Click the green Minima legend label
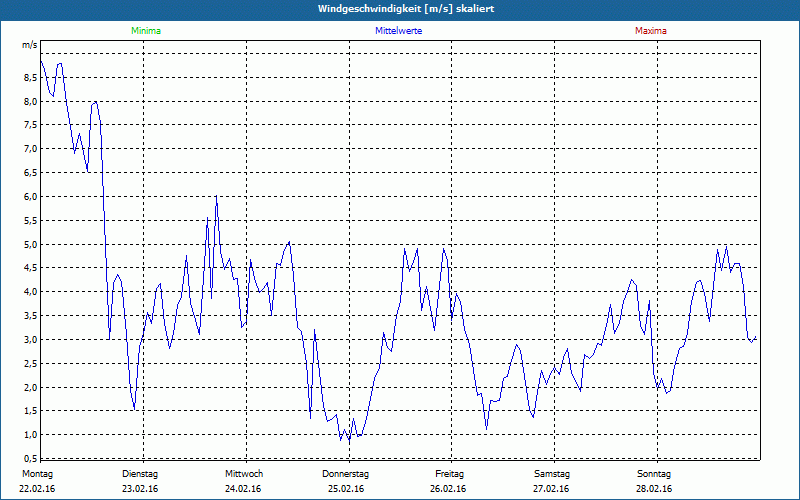The height and width of the screenshot is (500, 800). tap(146, 31)
